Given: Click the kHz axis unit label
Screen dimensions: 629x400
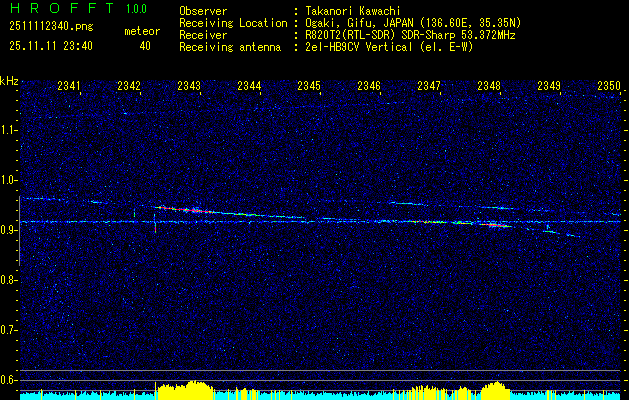Looking at the screenshot, I should pos(9,81).
